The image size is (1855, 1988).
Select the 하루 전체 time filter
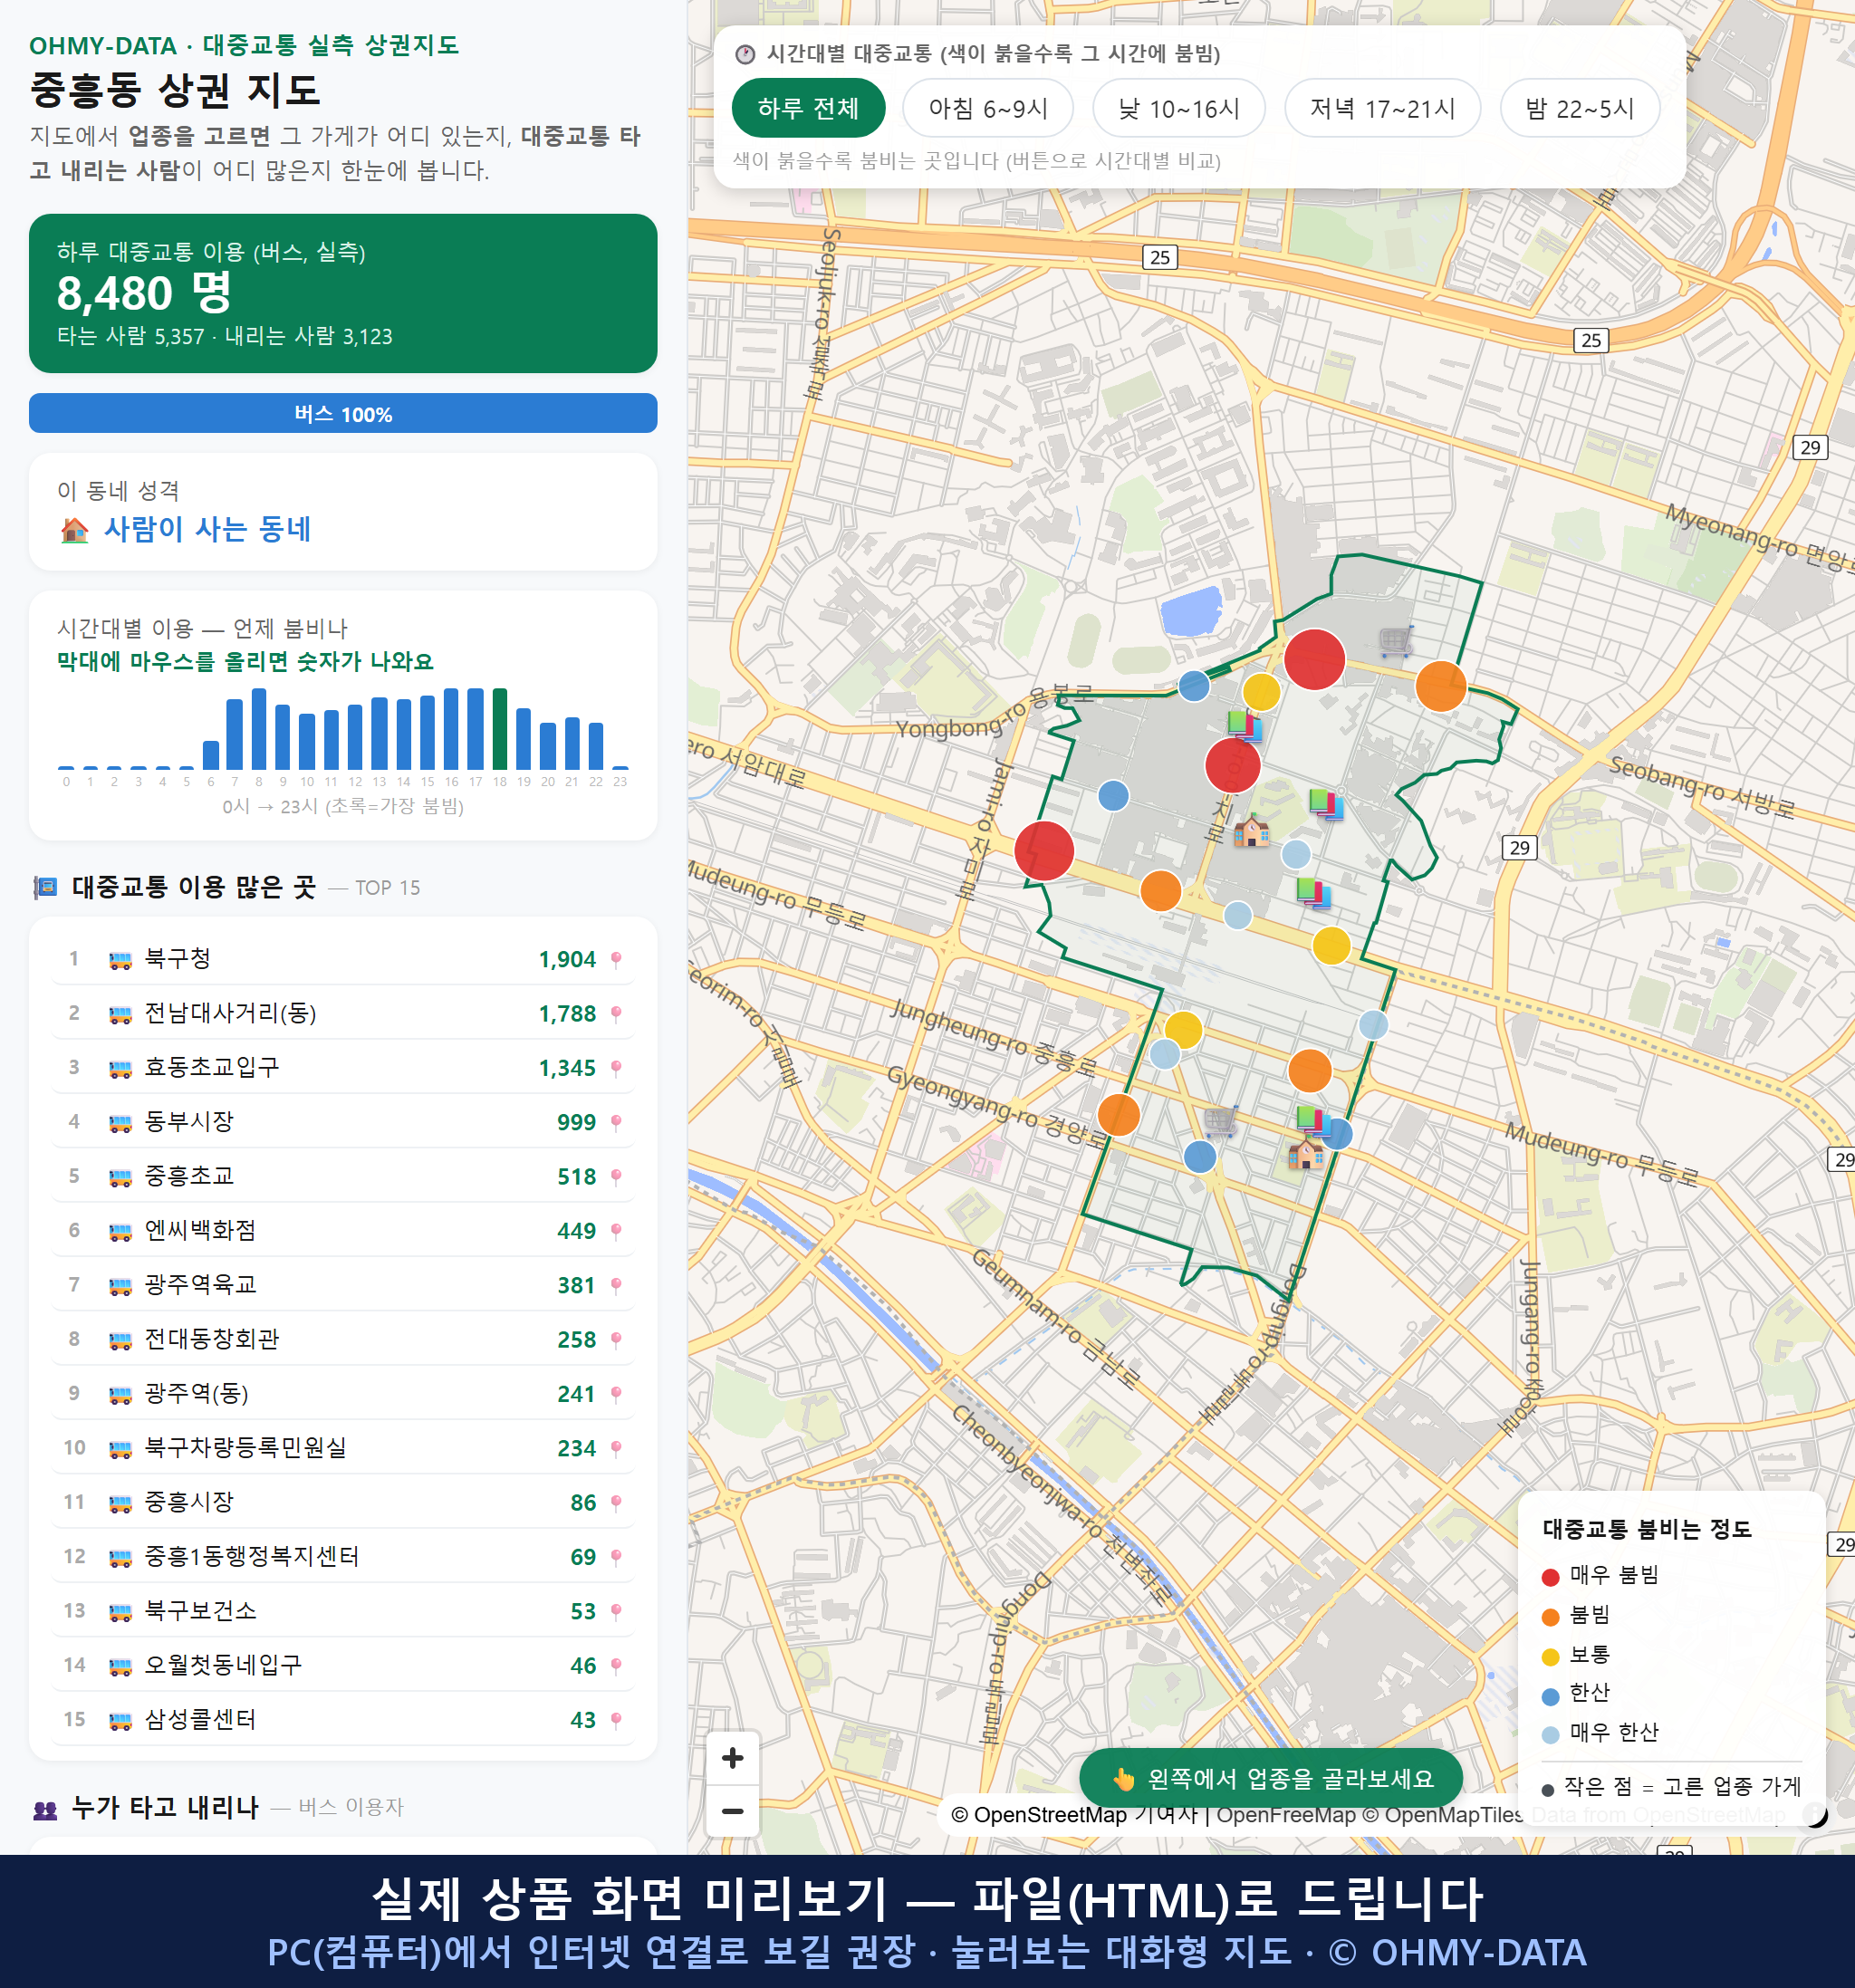pyautogui.click(x=808, y=108)
